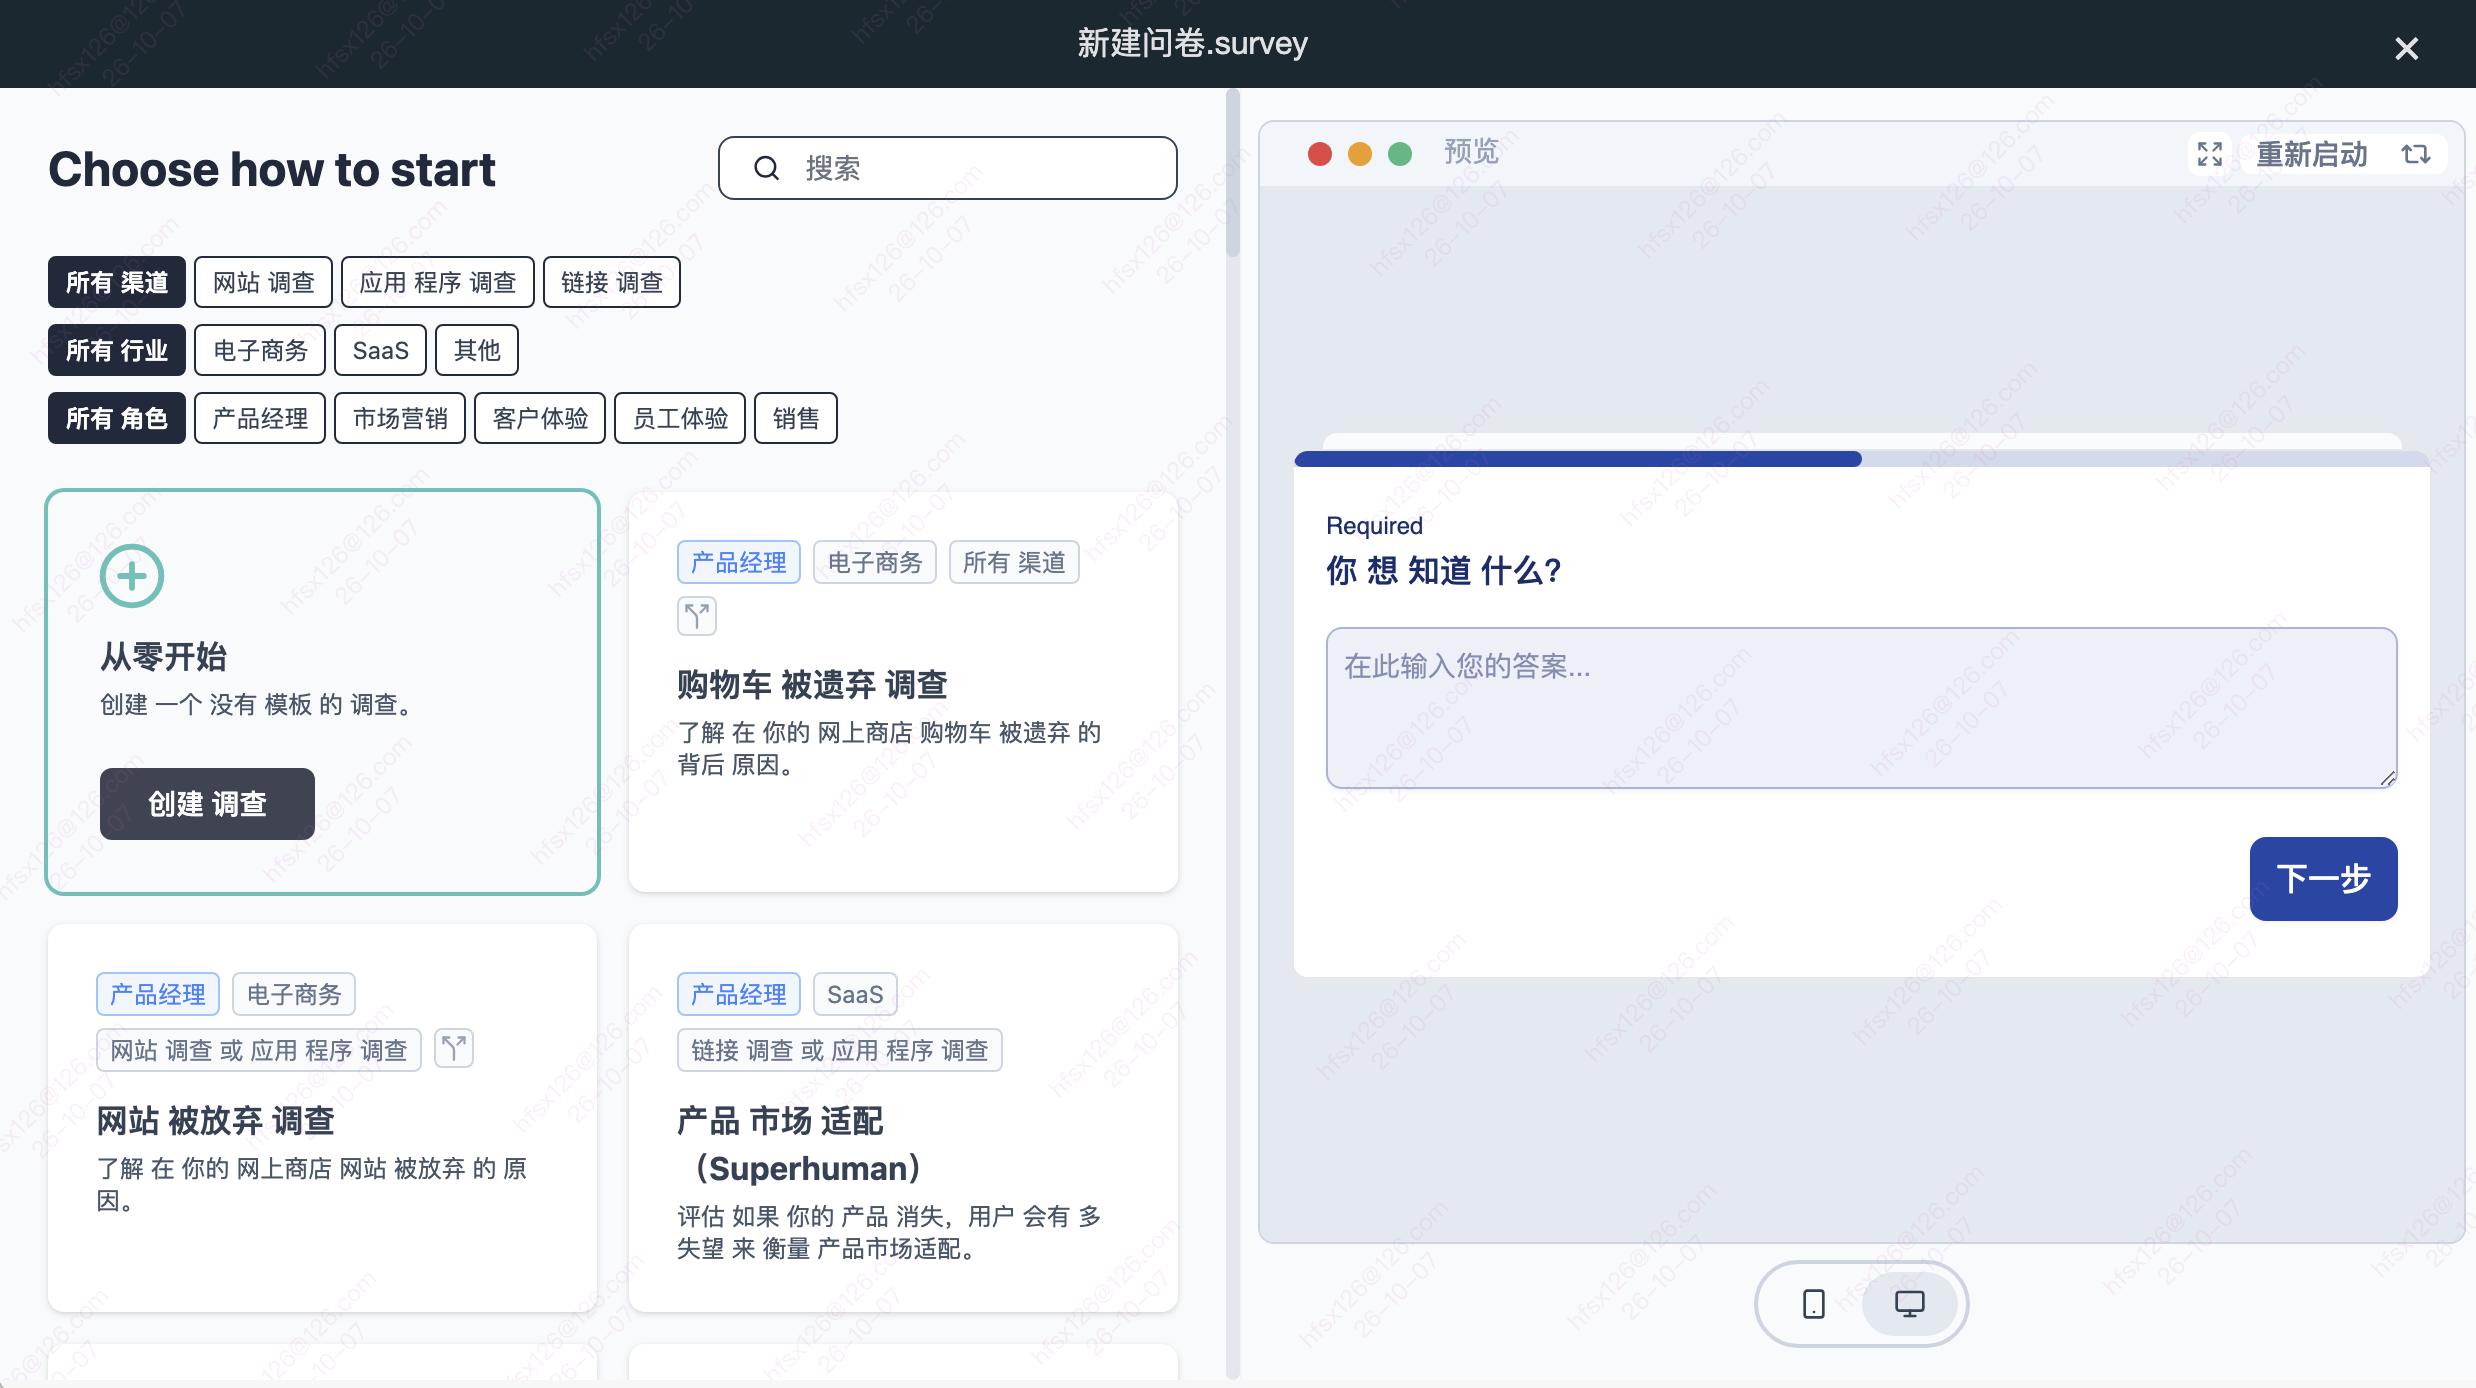Filter by 销售 role
2476x1388 pixels.
tap(796, 418)
